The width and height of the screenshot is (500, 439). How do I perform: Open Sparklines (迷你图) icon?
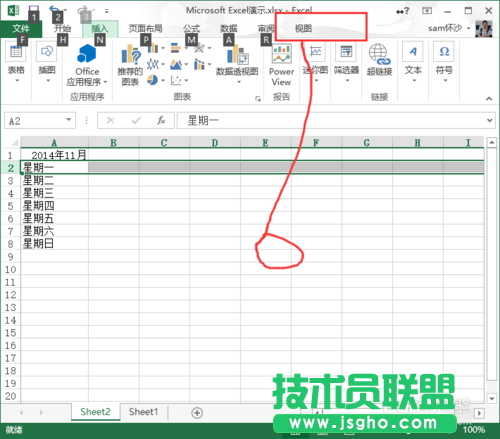(315, 52)
